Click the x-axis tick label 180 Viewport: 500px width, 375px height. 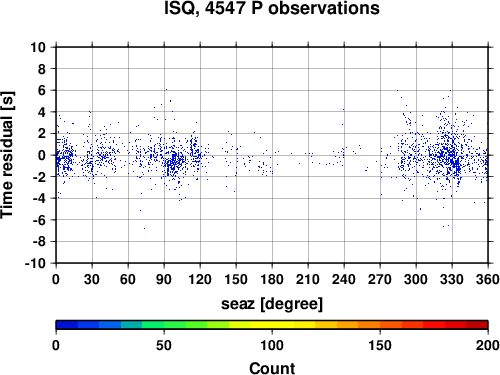[x=272, y=279]
